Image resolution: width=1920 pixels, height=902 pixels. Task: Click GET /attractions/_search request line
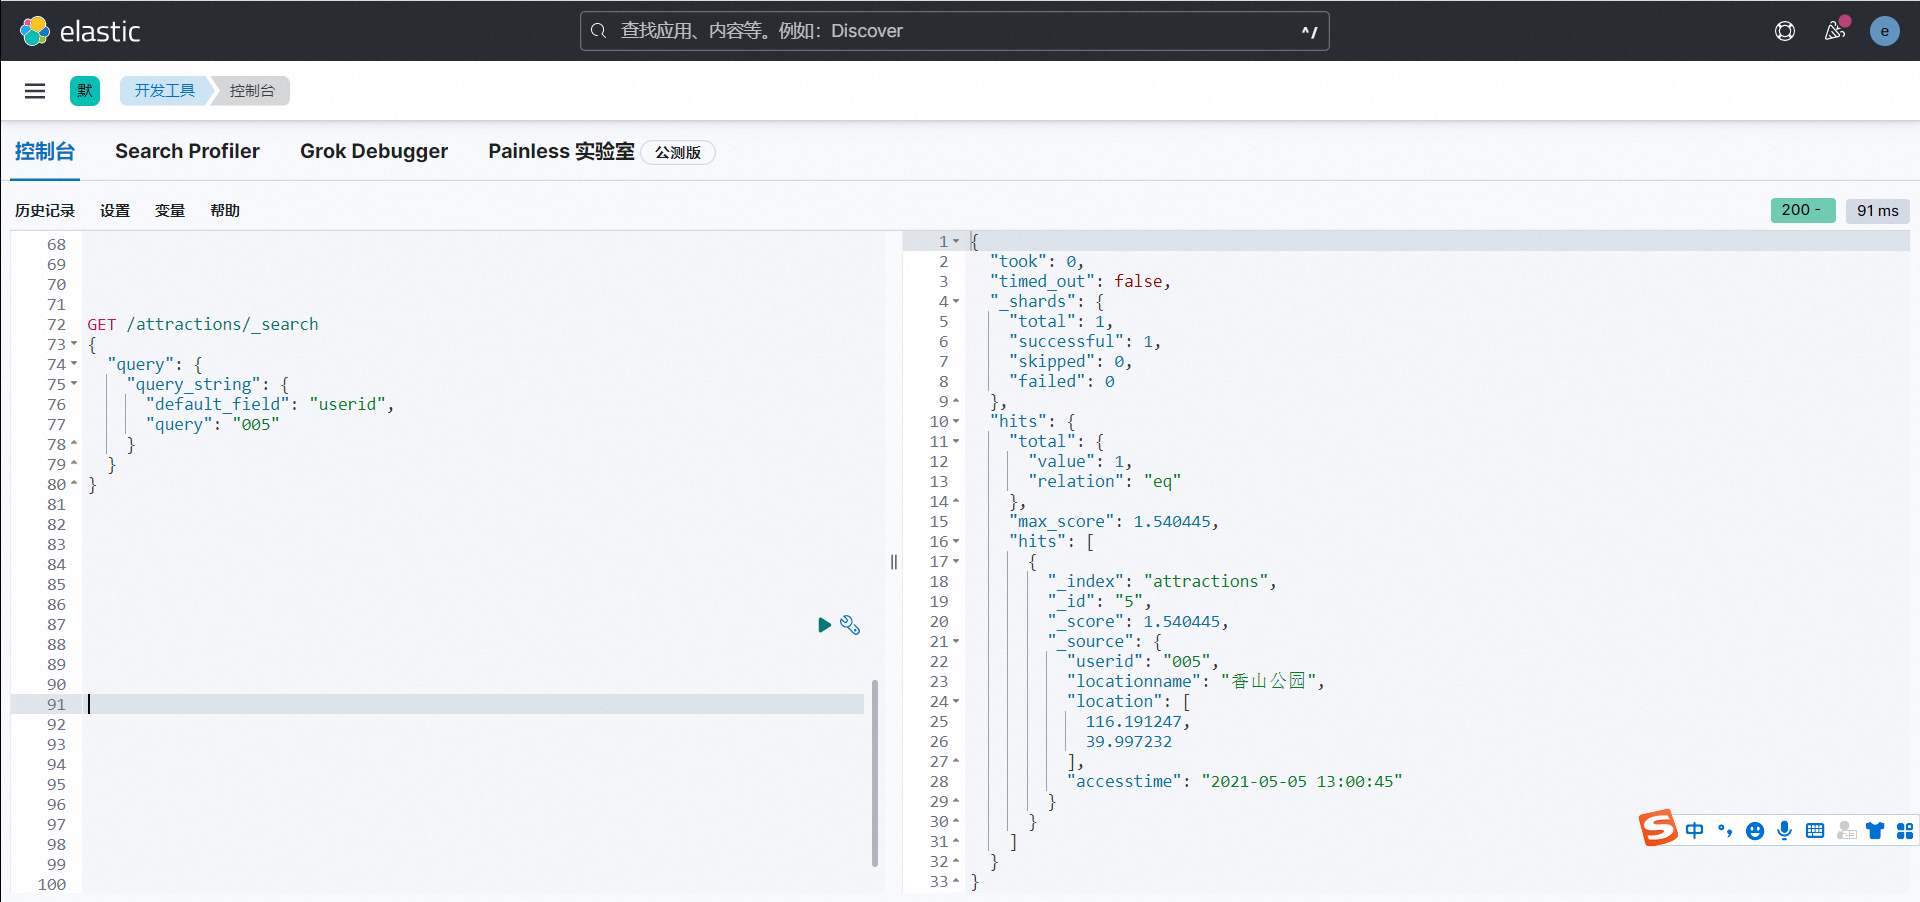click(203, 324)
